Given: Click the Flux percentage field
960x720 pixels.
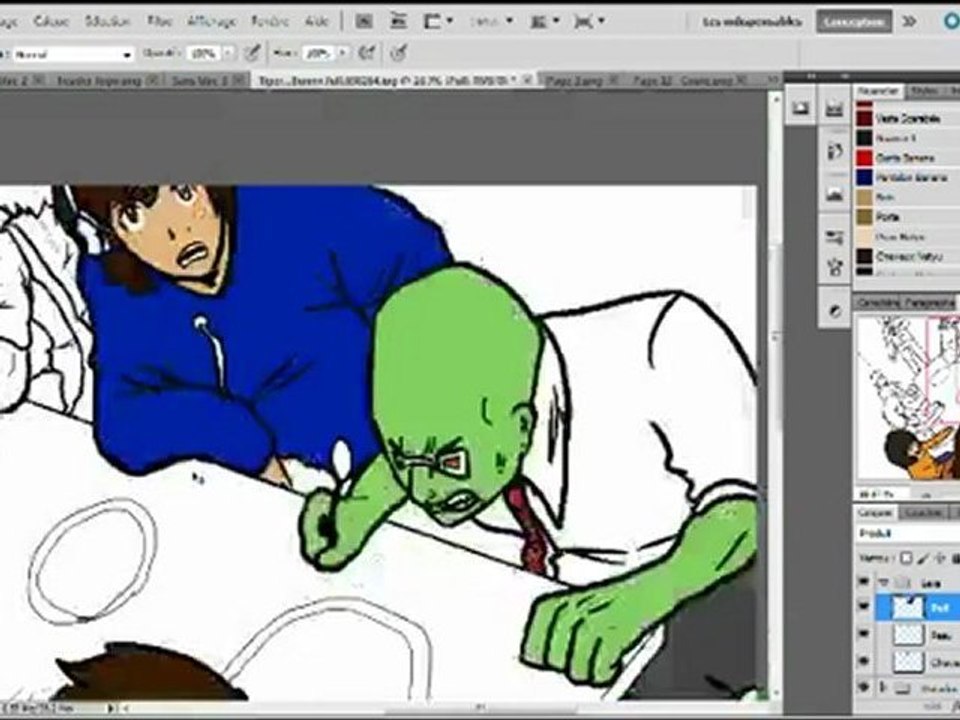Looking at the screenshot, I should tap(317, 54).
